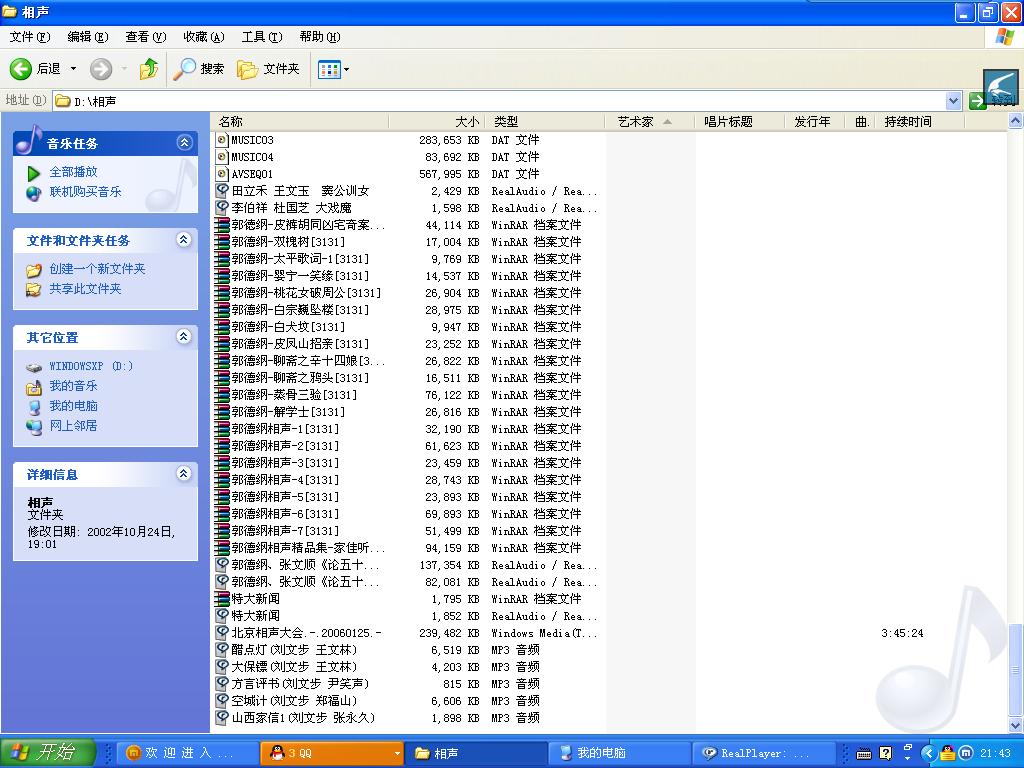The image size is (1024, 768).
Task: Collapse the 文件和文件夹任务 panel
Action: click(x=184, y=240)
